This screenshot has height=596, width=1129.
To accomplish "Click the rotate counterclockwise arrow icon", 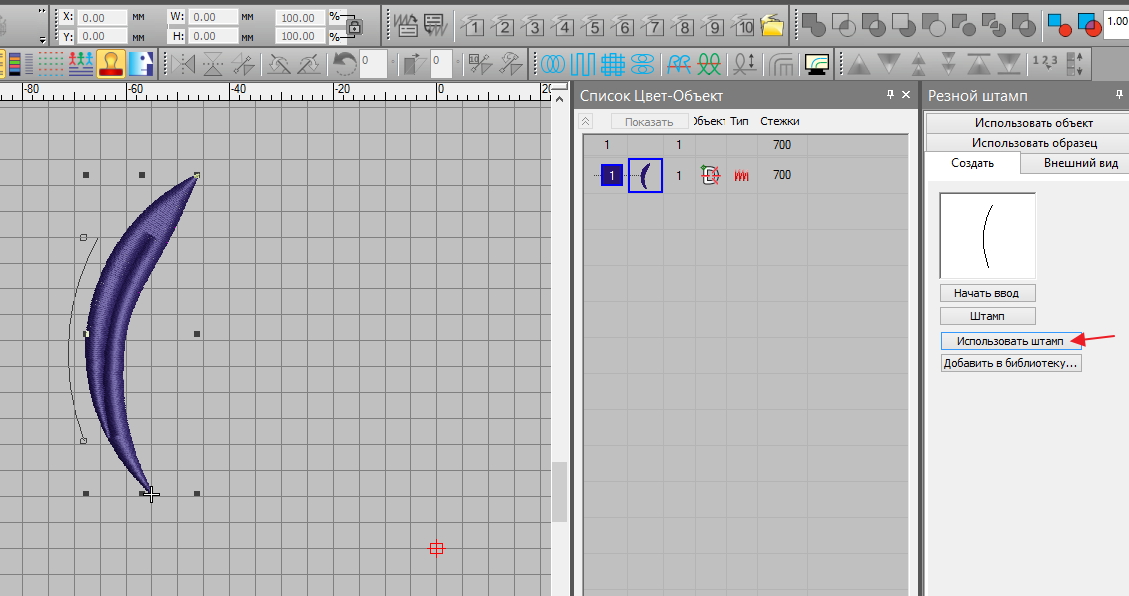I will coord(344,65).
